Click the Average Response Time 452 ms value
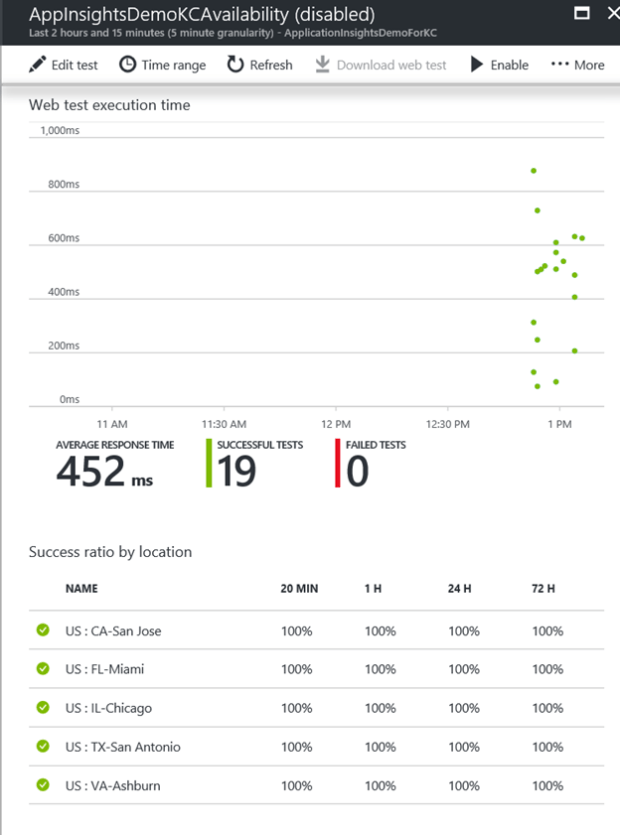 click(x=104, y=472)
